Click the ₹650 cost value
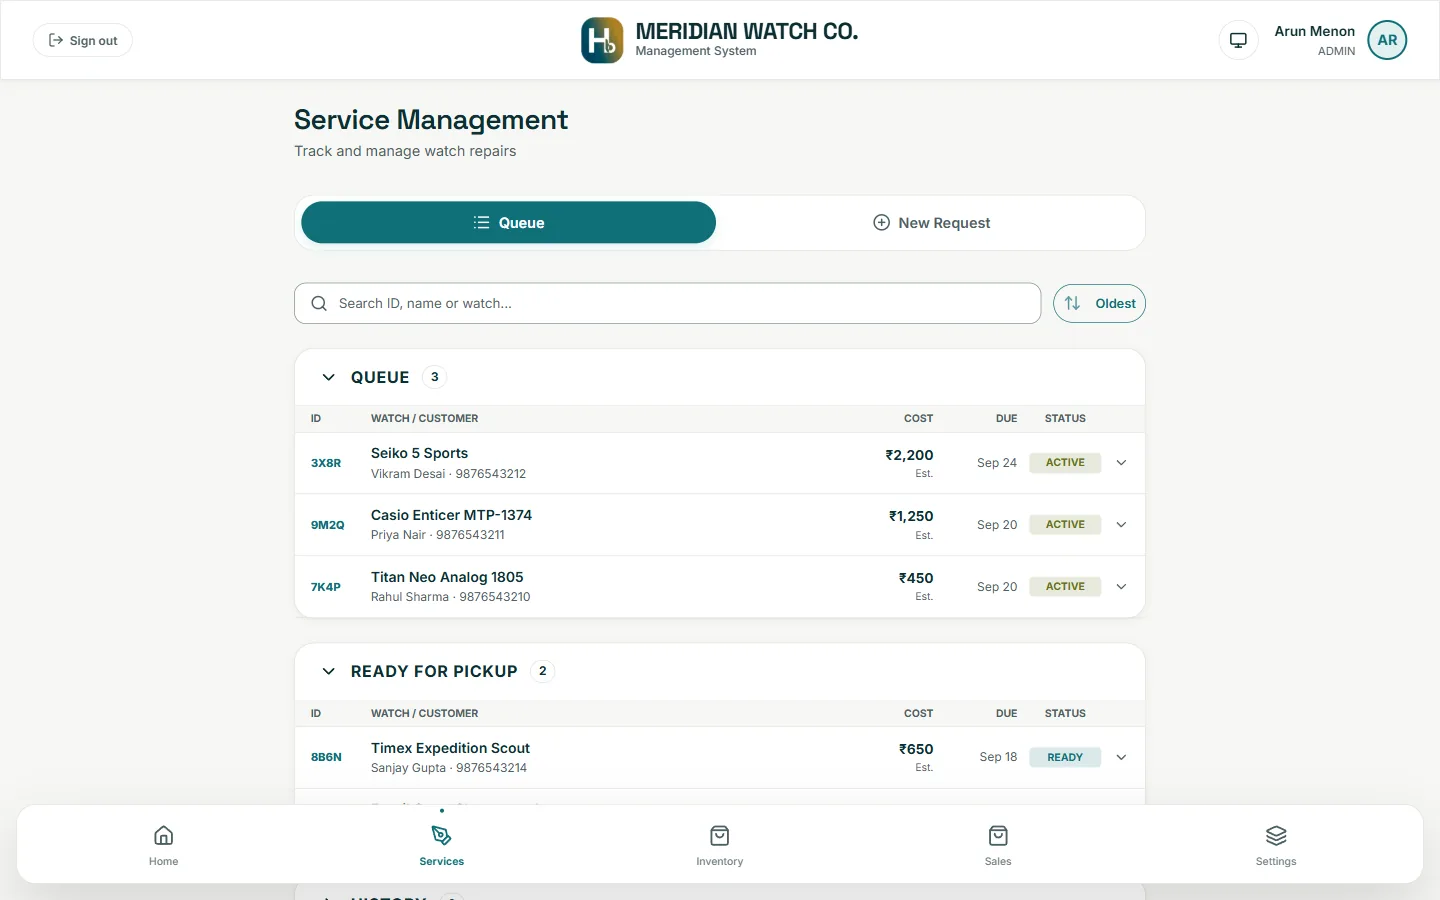Image resolution: width=1440 pixels, height=900 pixels. [x=916, y=749]
